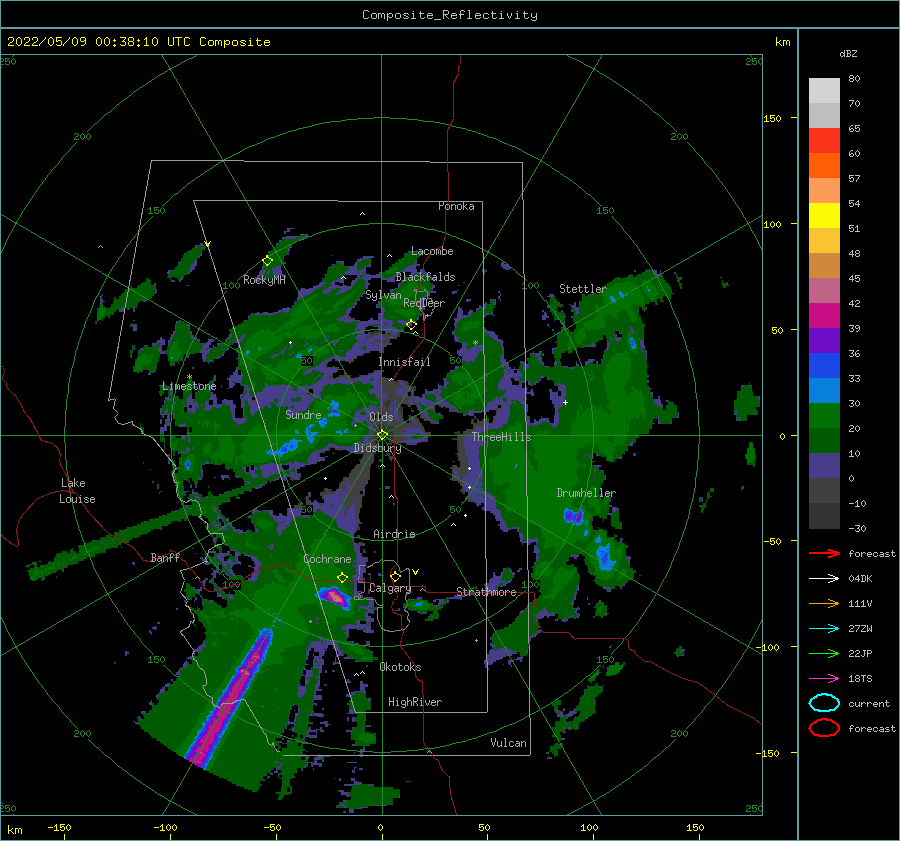Click the yellow diamond marker above RockyMH

(x=267, y=261)
